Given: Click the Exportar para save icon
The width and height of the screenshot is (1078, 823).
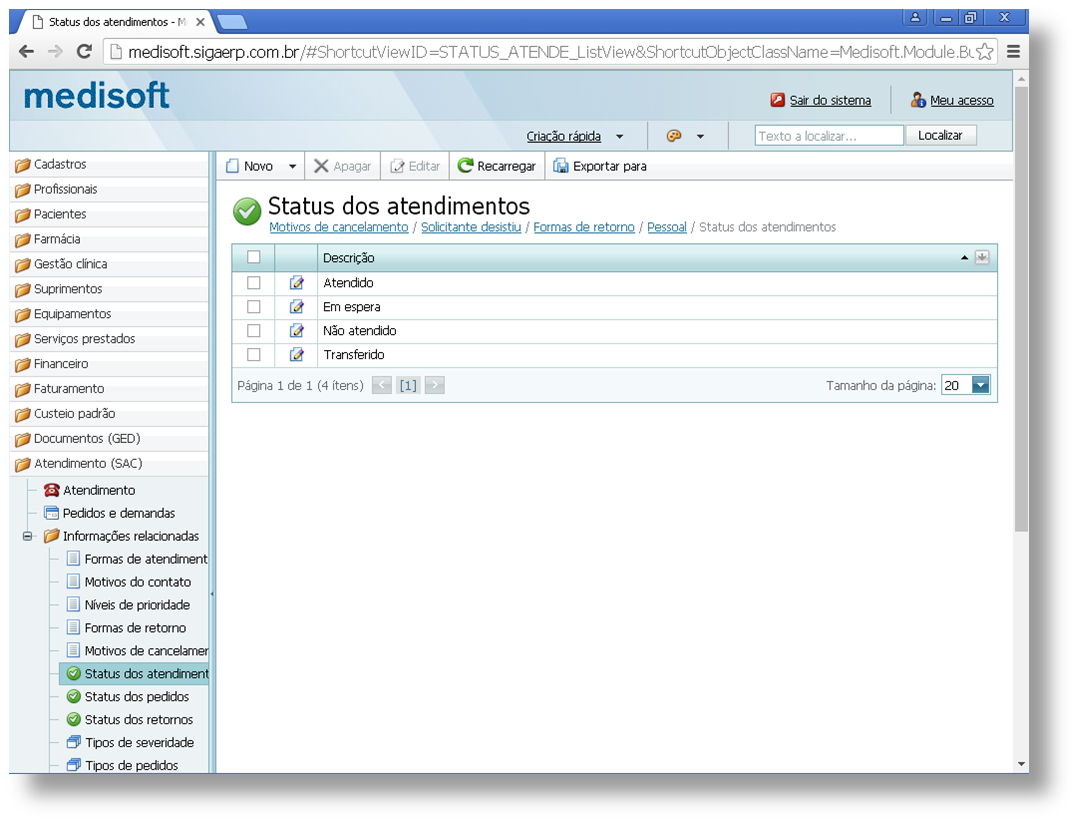Looking at the screenshot, I should (x=561, y=166).
